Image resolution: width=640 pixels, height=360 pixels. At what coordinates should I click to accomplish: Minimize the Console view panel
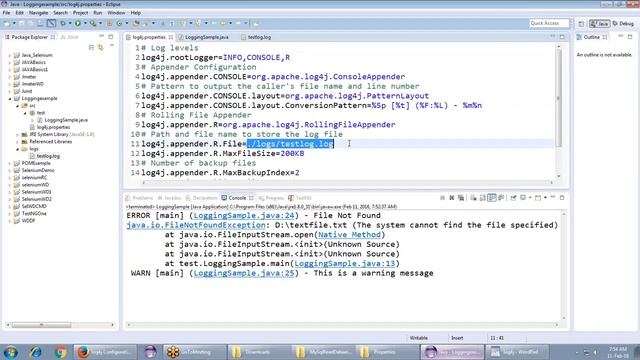click(553, 198)
